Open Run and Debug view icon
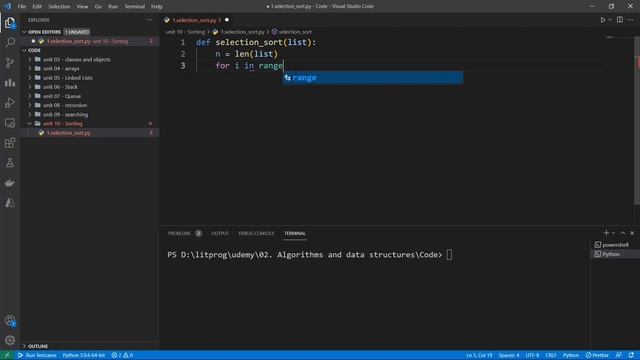 point(10,102)
